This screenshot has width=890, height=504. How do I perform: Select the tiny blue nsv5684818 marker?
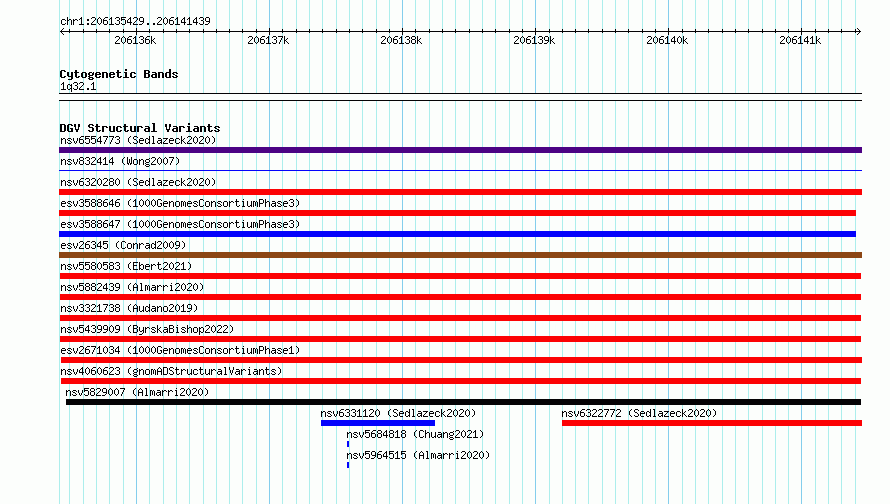click(x=348, y=444)
